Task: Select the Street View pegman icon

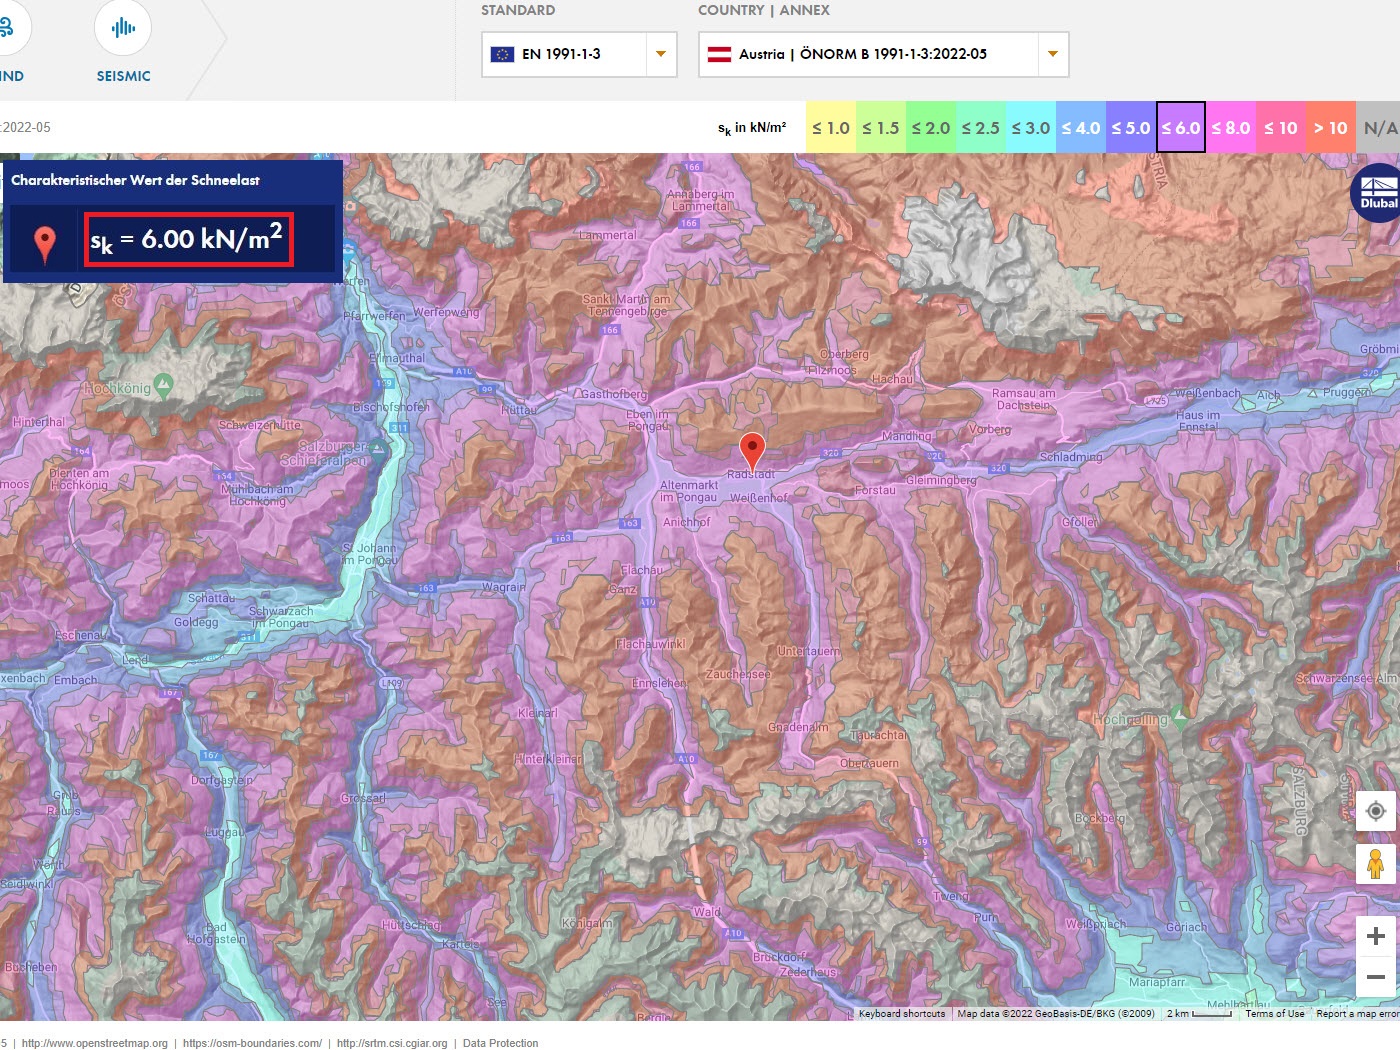Action: (x=1376, y=863)
